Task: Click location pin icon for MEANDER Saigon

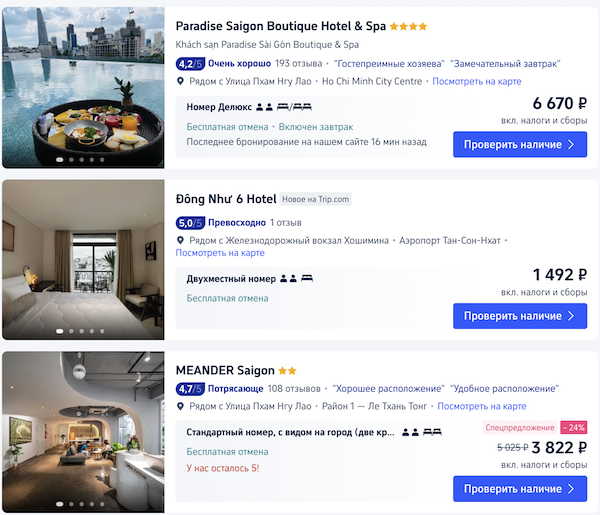Action: click(x=180, y=406)
